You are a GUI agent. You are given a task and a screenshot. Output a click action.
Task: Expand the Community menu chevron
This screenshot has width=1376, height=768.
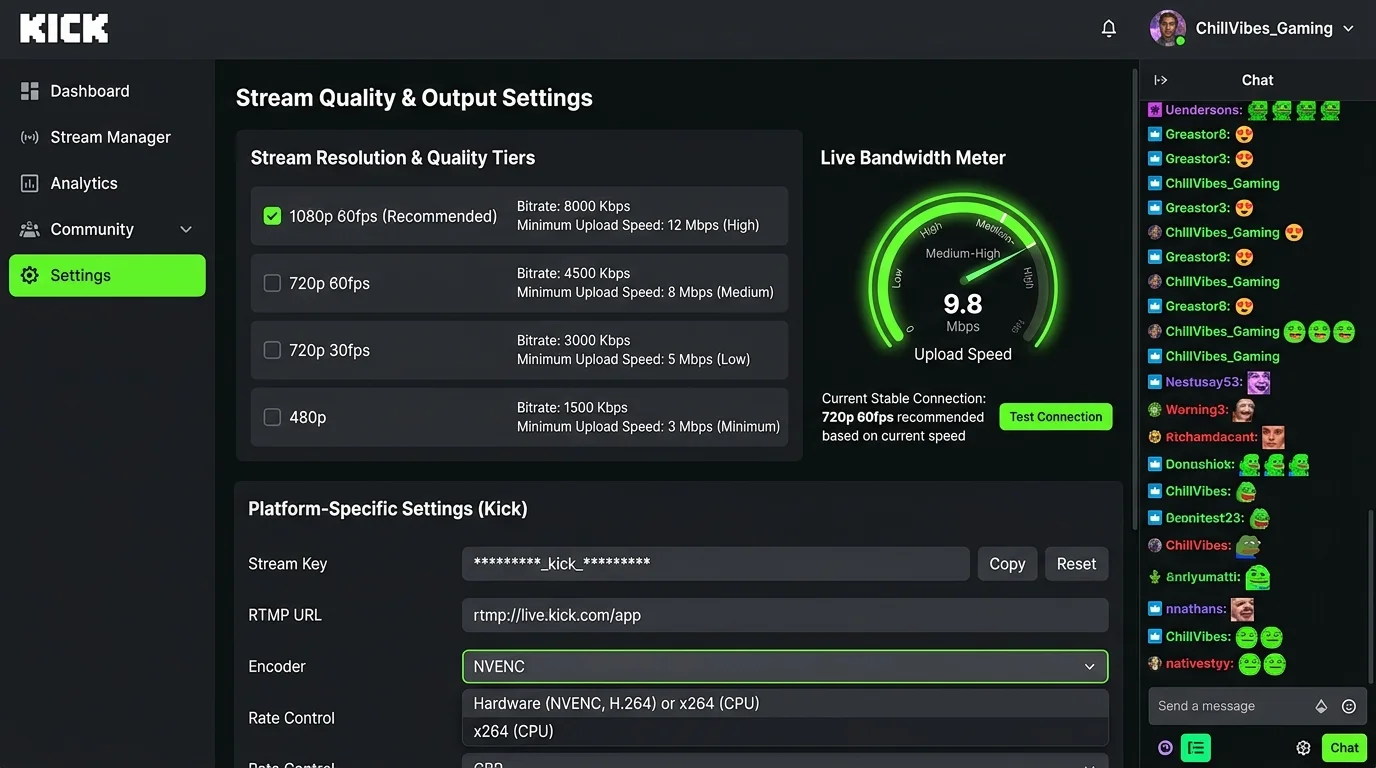[186, 230]
